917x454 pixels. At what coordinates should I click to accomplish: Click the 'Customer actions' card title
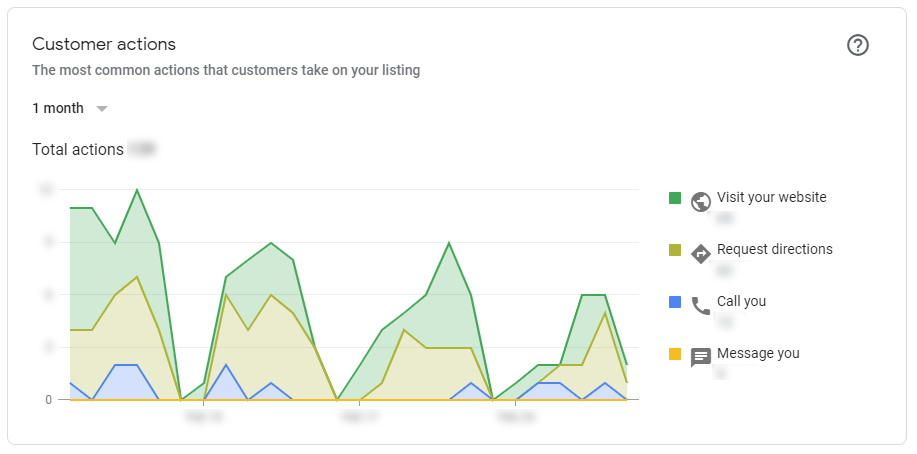coord(104,44)
